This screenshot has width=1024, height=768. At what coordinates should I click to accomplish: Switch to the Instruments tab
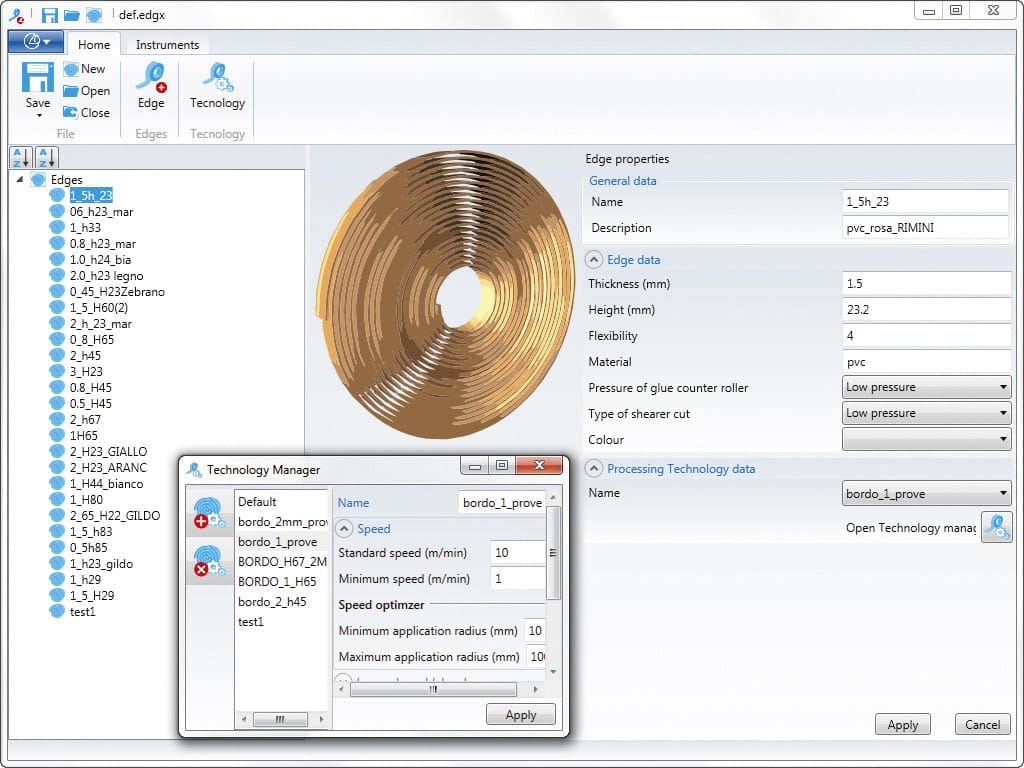[x=167, y=45]
